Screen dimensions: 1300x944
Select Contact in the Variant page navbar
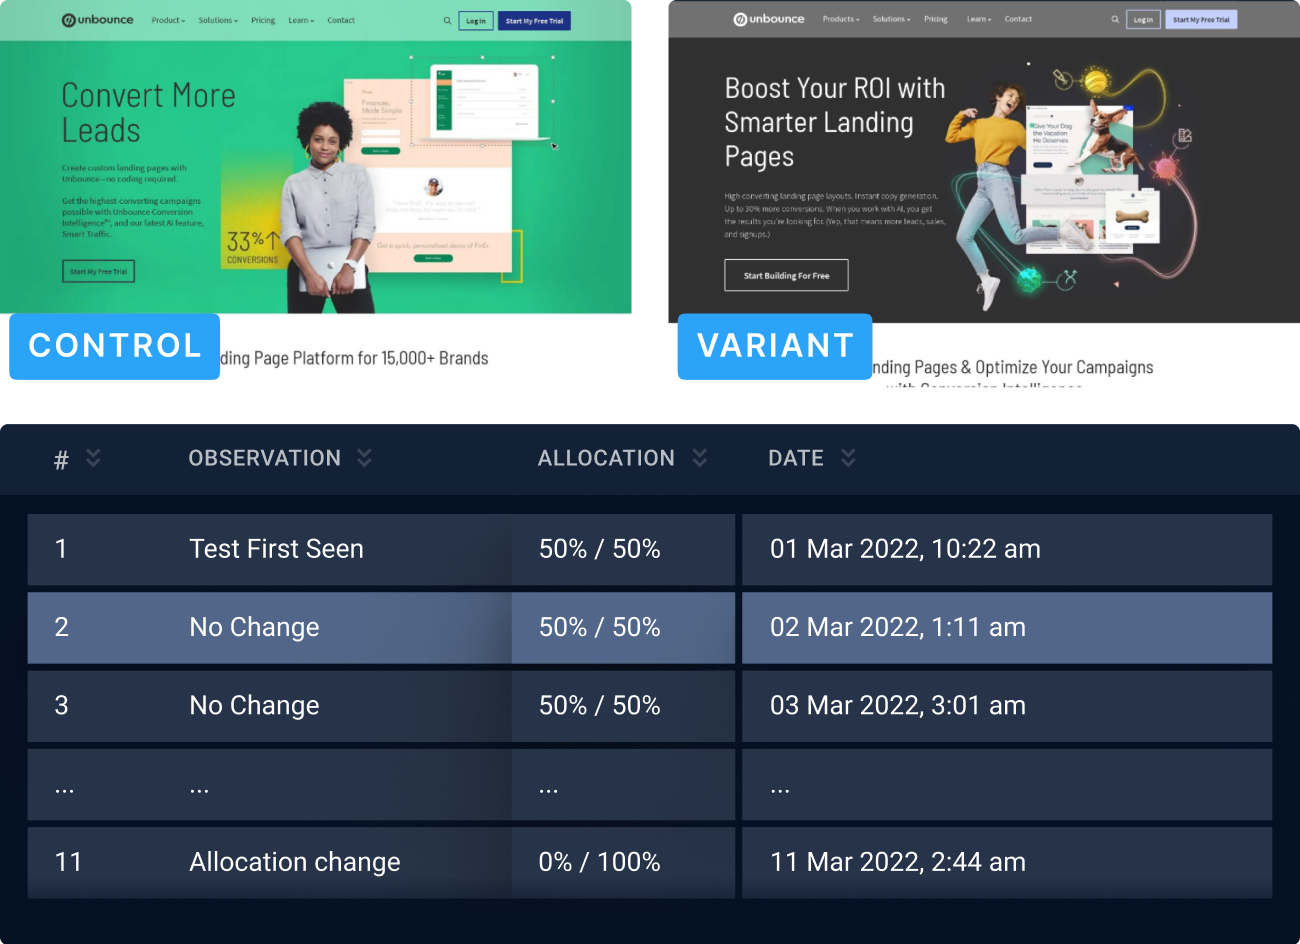[1017, 19]
